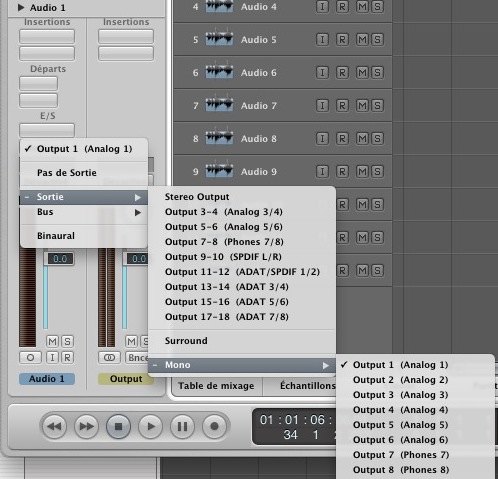Select Output 15-16 (ADAT 5/6)
This screenshot has width=498, height=479.
(242, 302)
